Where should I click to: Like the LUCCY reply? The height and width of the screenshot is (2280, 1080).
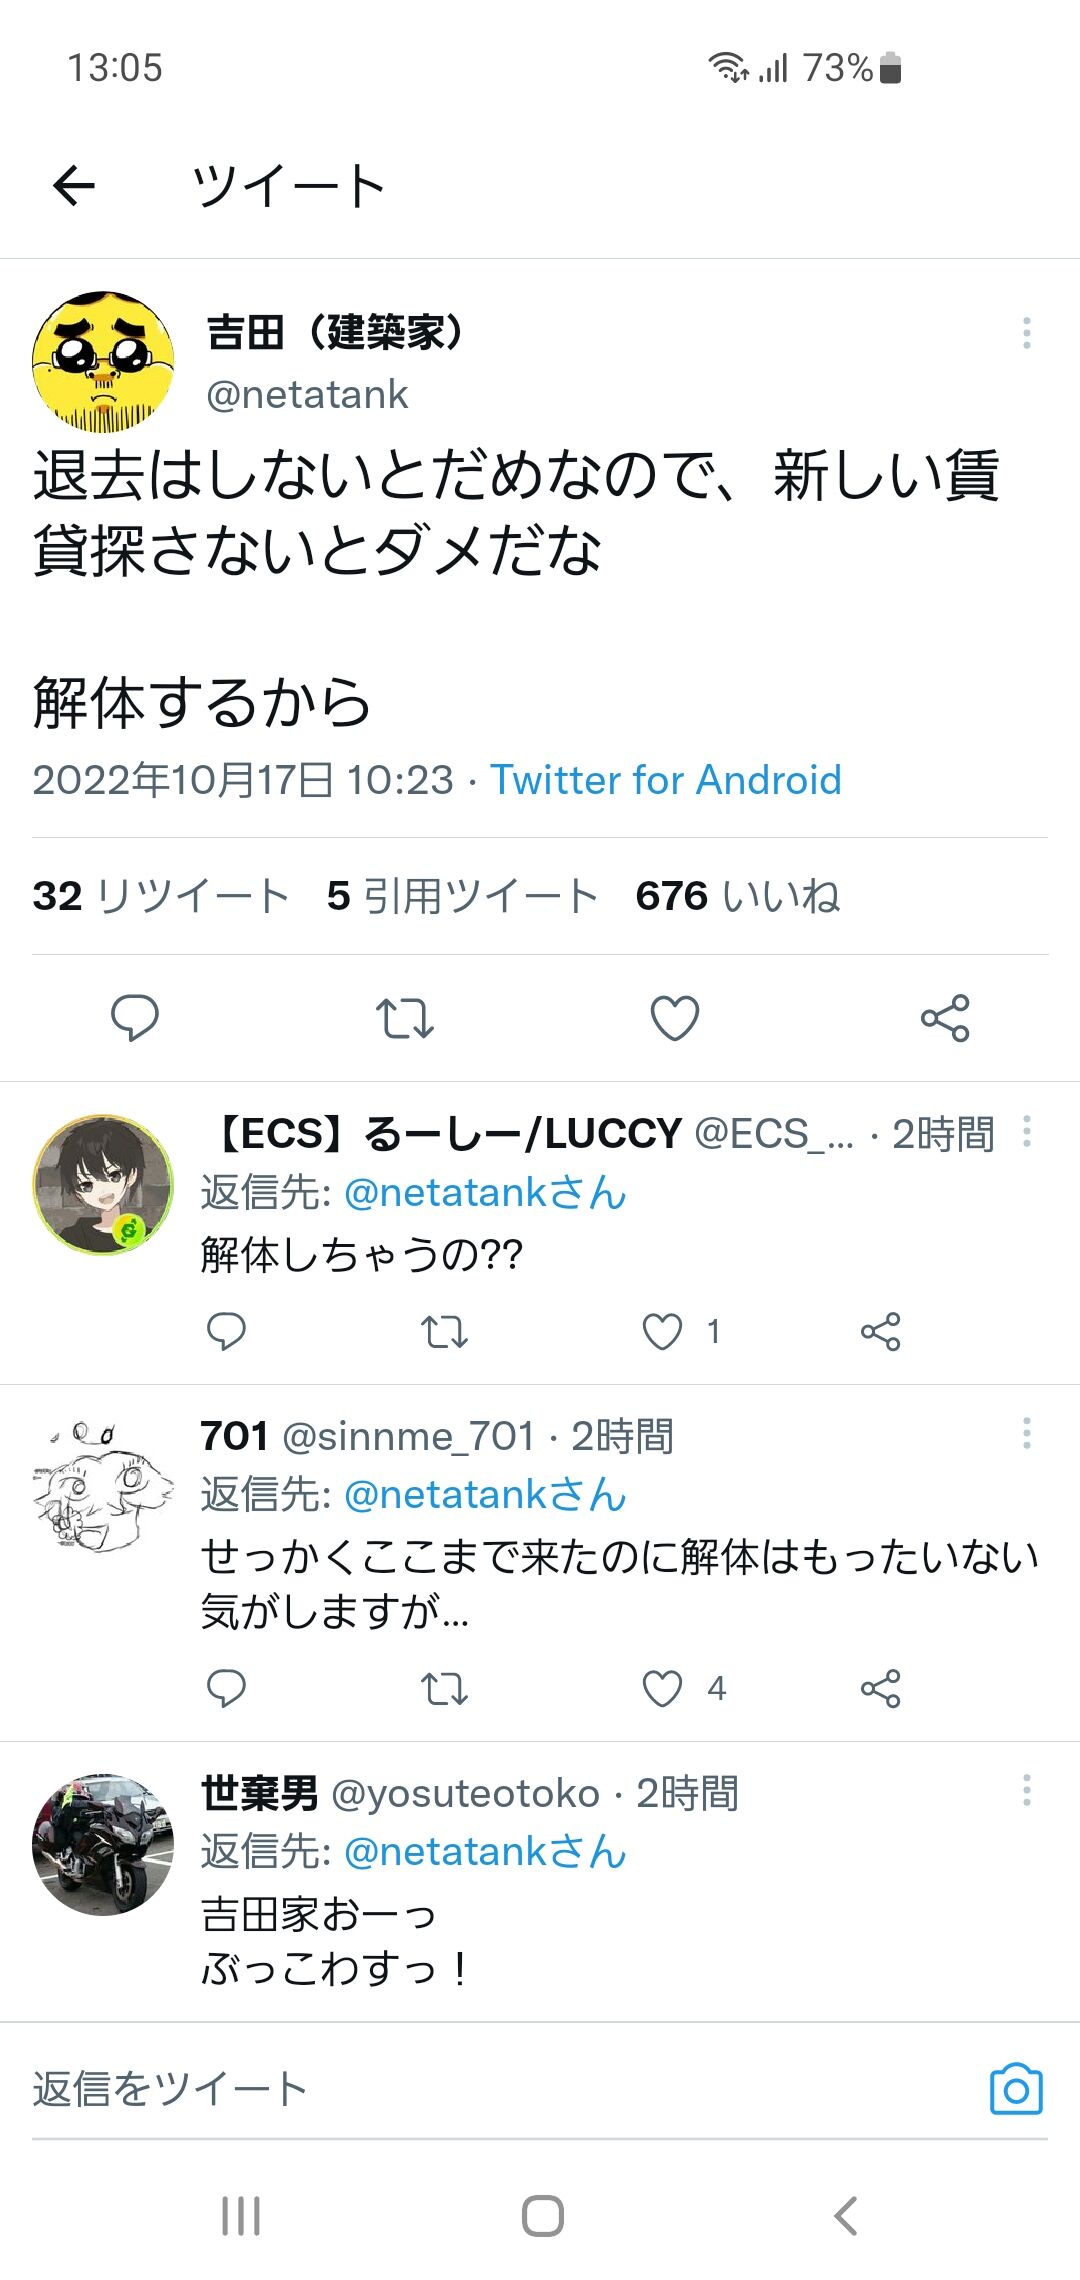click(662, 1332)
